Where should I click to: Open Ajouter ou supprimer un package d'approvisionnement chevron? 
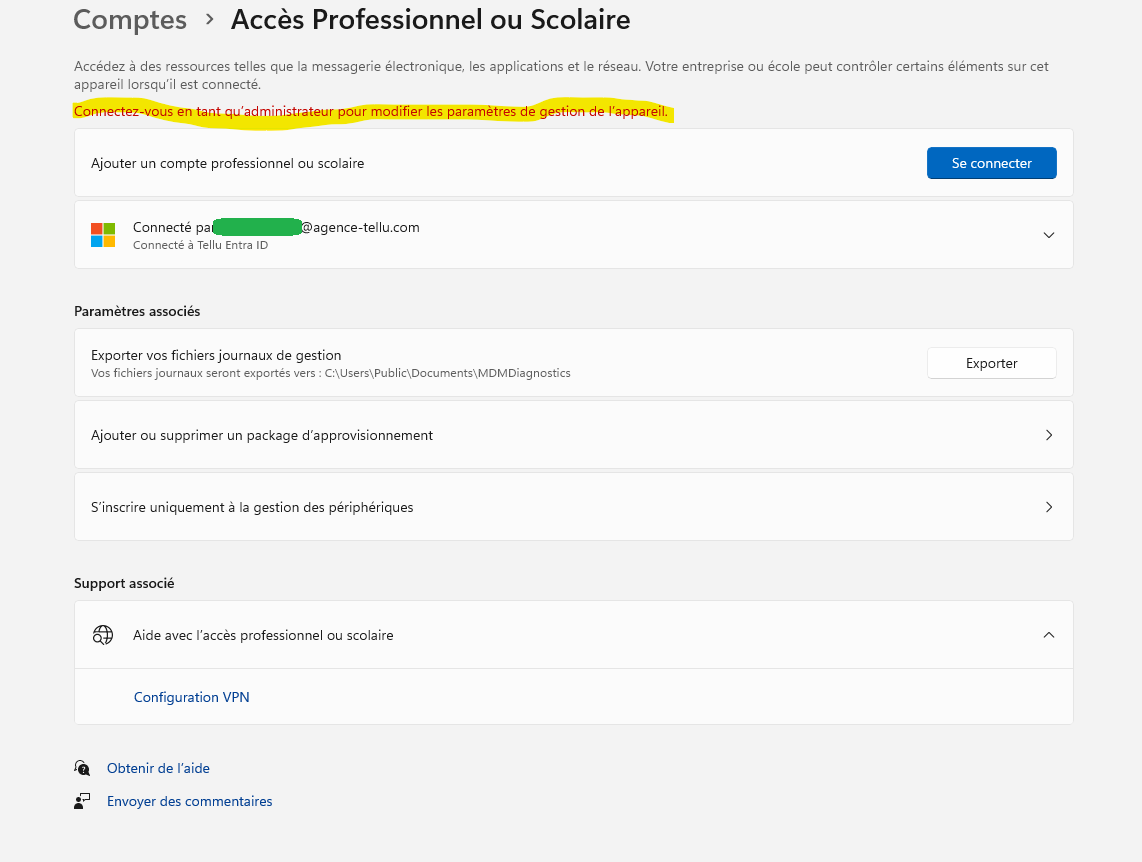(x=1049, y=435)
